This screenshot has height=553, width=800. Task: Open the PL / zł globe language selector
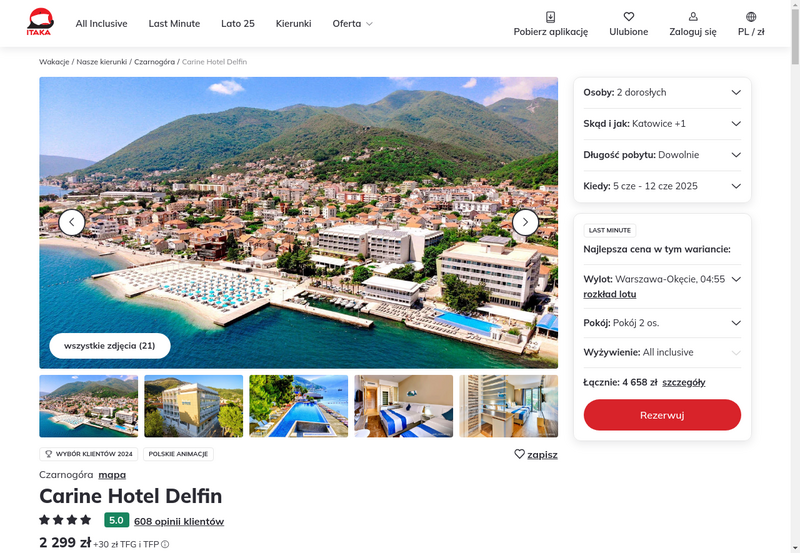751,17
